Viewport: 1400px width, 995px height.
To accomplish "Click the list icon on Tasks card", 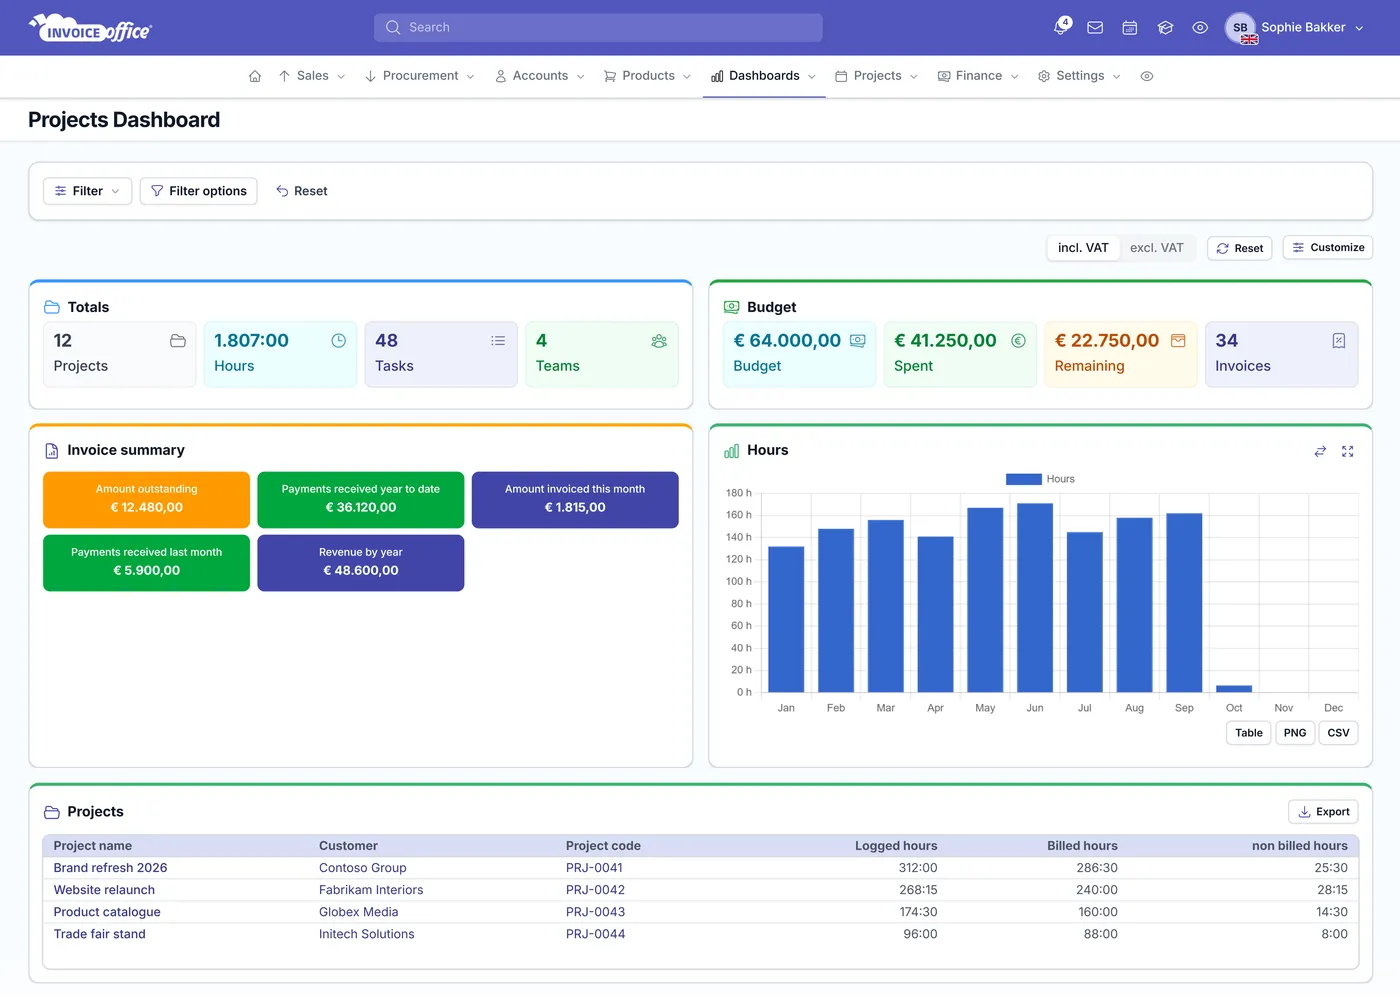I will (x=498, y=341).
